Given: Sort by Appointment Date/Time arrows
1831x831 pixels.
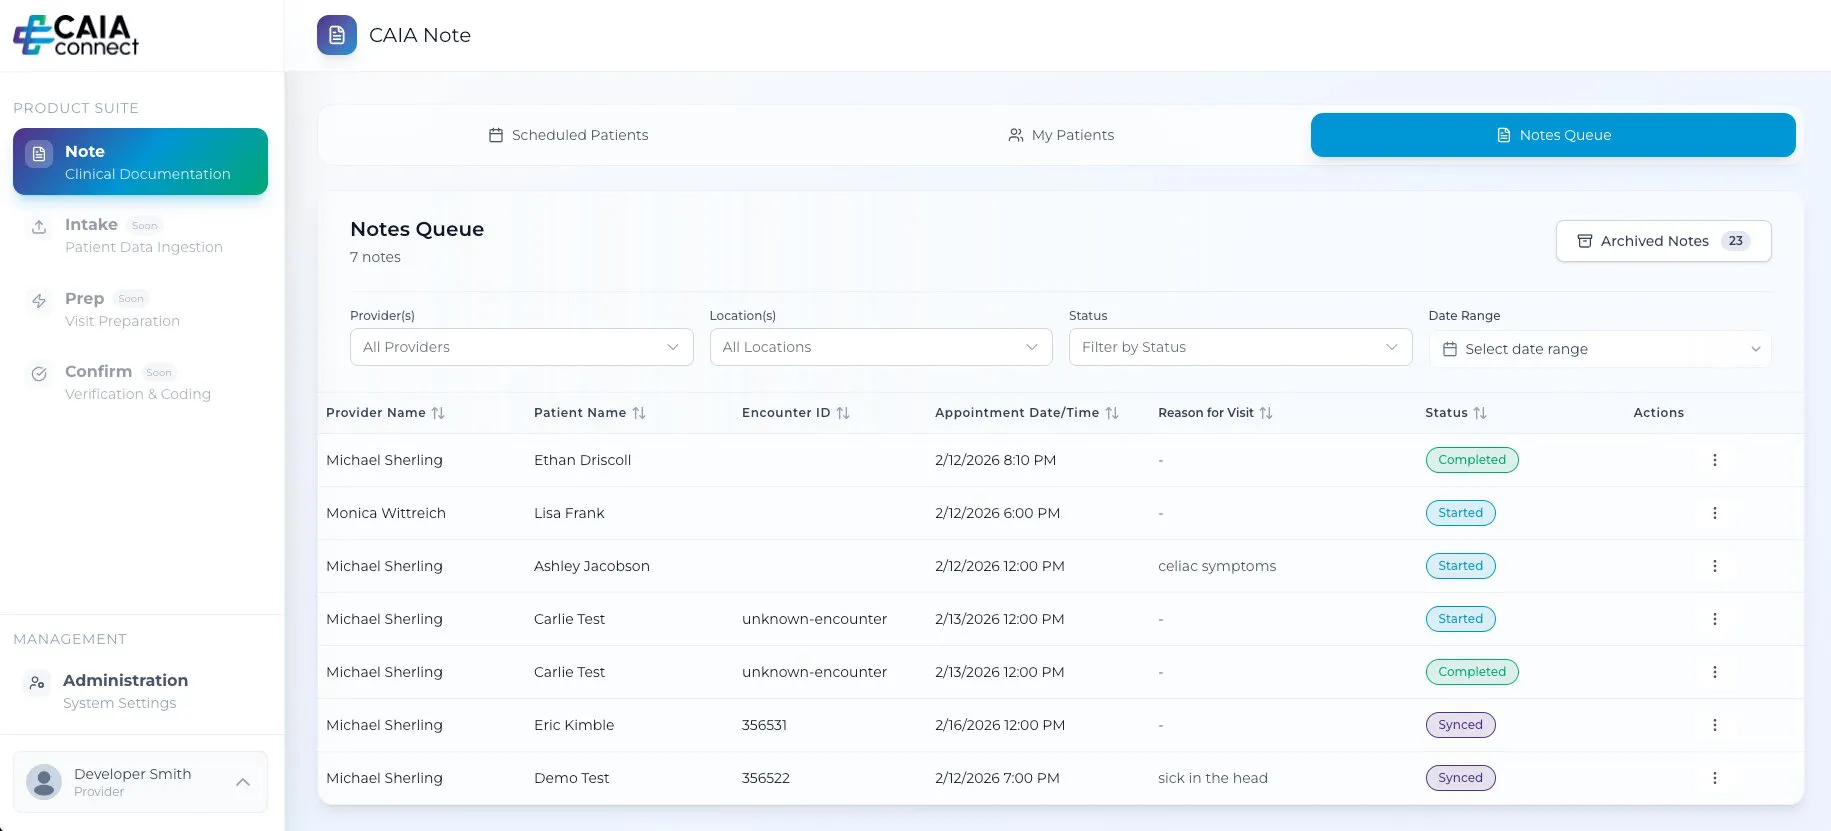Looking at the screenshot, I should pos(1112,413).
